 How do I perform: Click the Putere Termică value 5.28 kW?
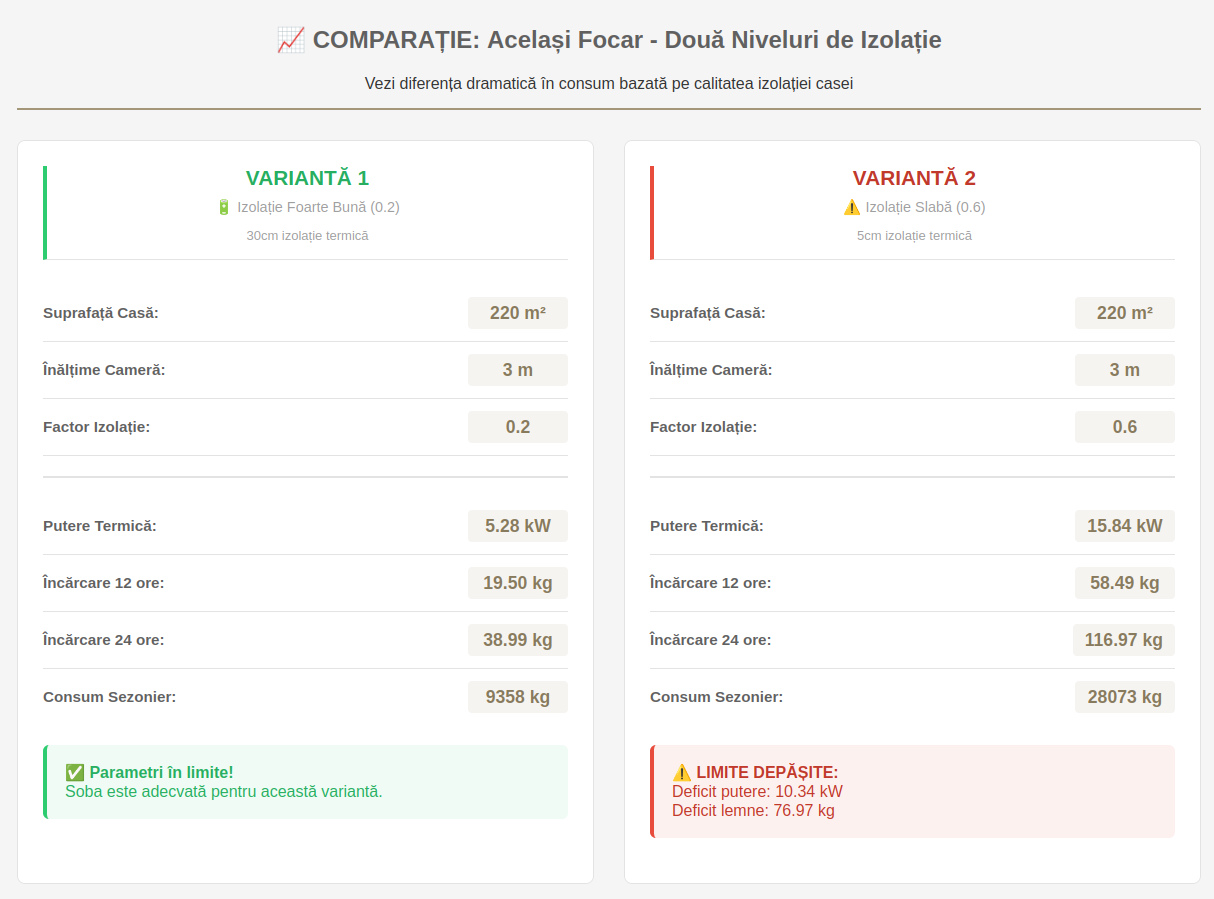[518, 526]
